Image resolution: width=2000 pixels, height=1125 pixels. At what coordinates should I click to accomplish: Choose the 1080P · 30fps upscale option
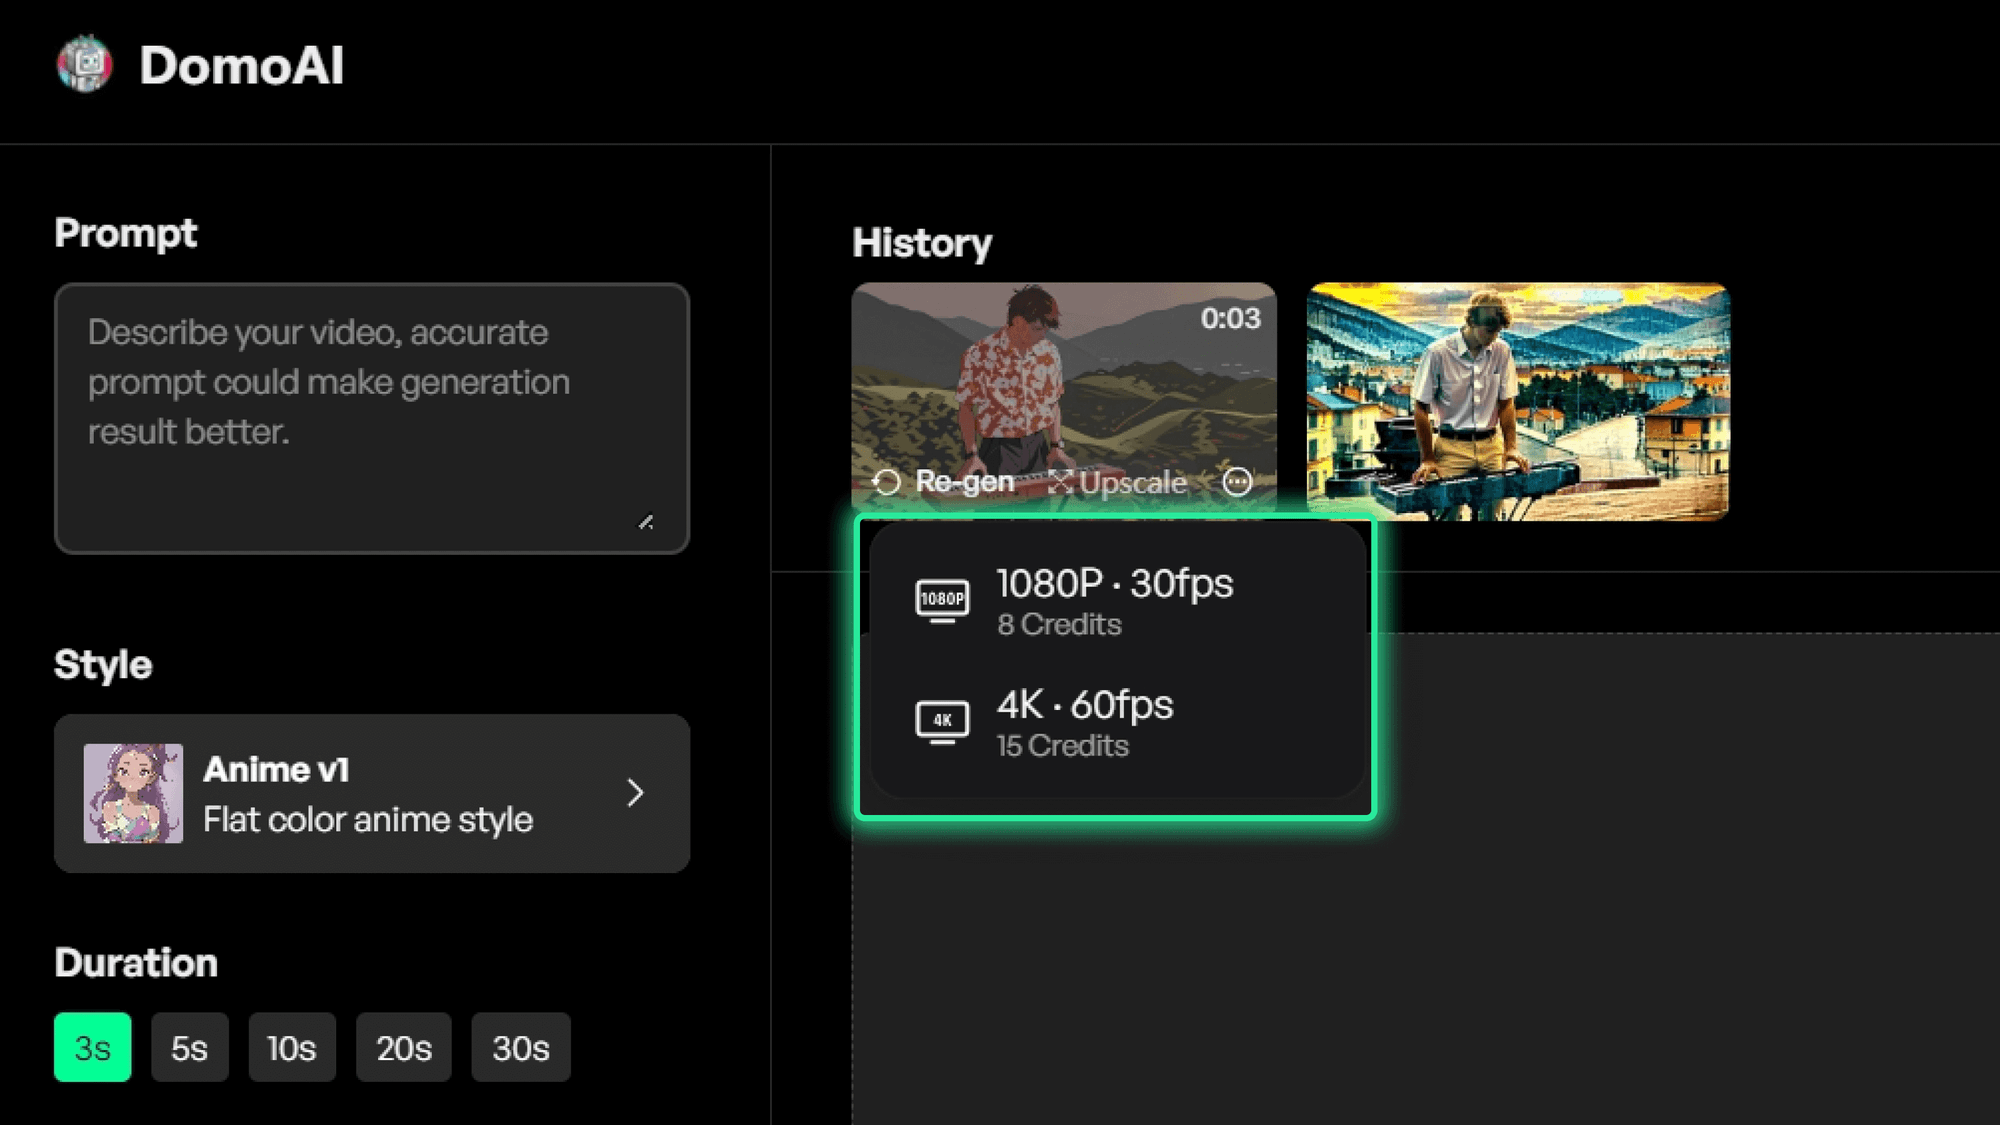tap(1115, 601)
